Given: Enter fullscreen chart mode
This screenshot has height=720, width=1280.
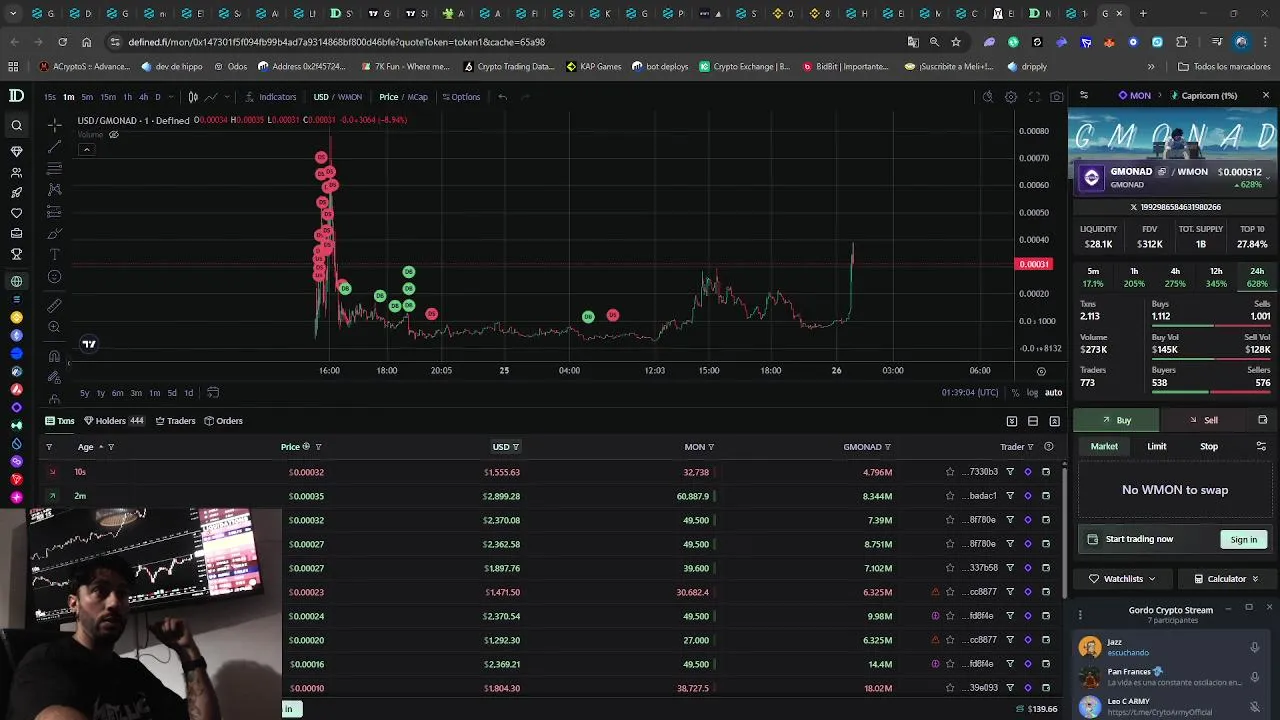Looking at the screenshot, I should point(1034,97).
